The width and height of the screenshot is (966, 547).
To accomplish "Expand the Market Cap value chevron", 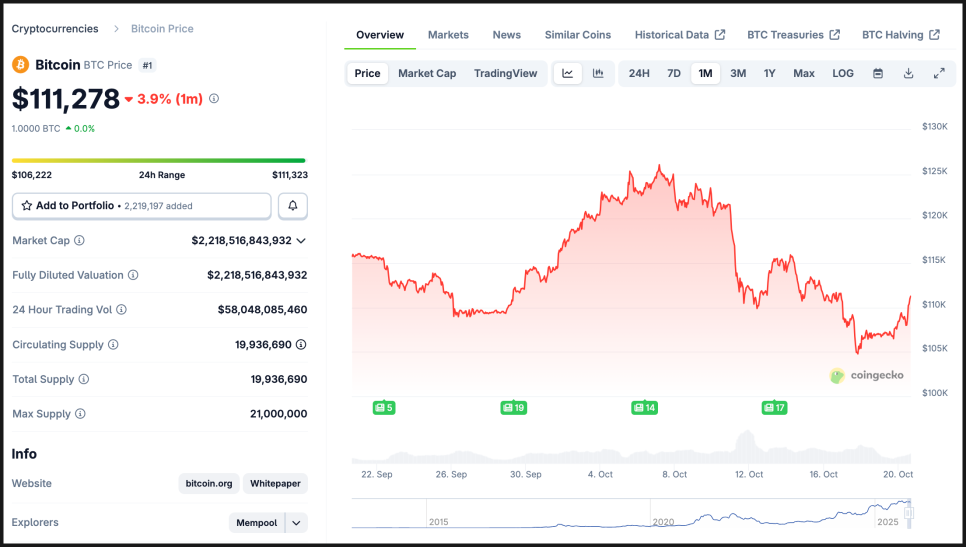I will [301, 241].
